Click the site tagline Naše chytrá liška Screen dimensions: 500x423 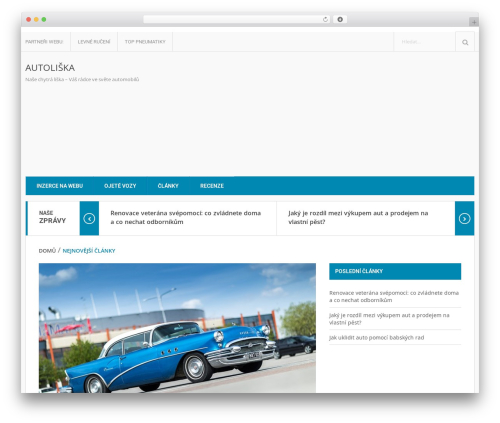pos(82,79)
